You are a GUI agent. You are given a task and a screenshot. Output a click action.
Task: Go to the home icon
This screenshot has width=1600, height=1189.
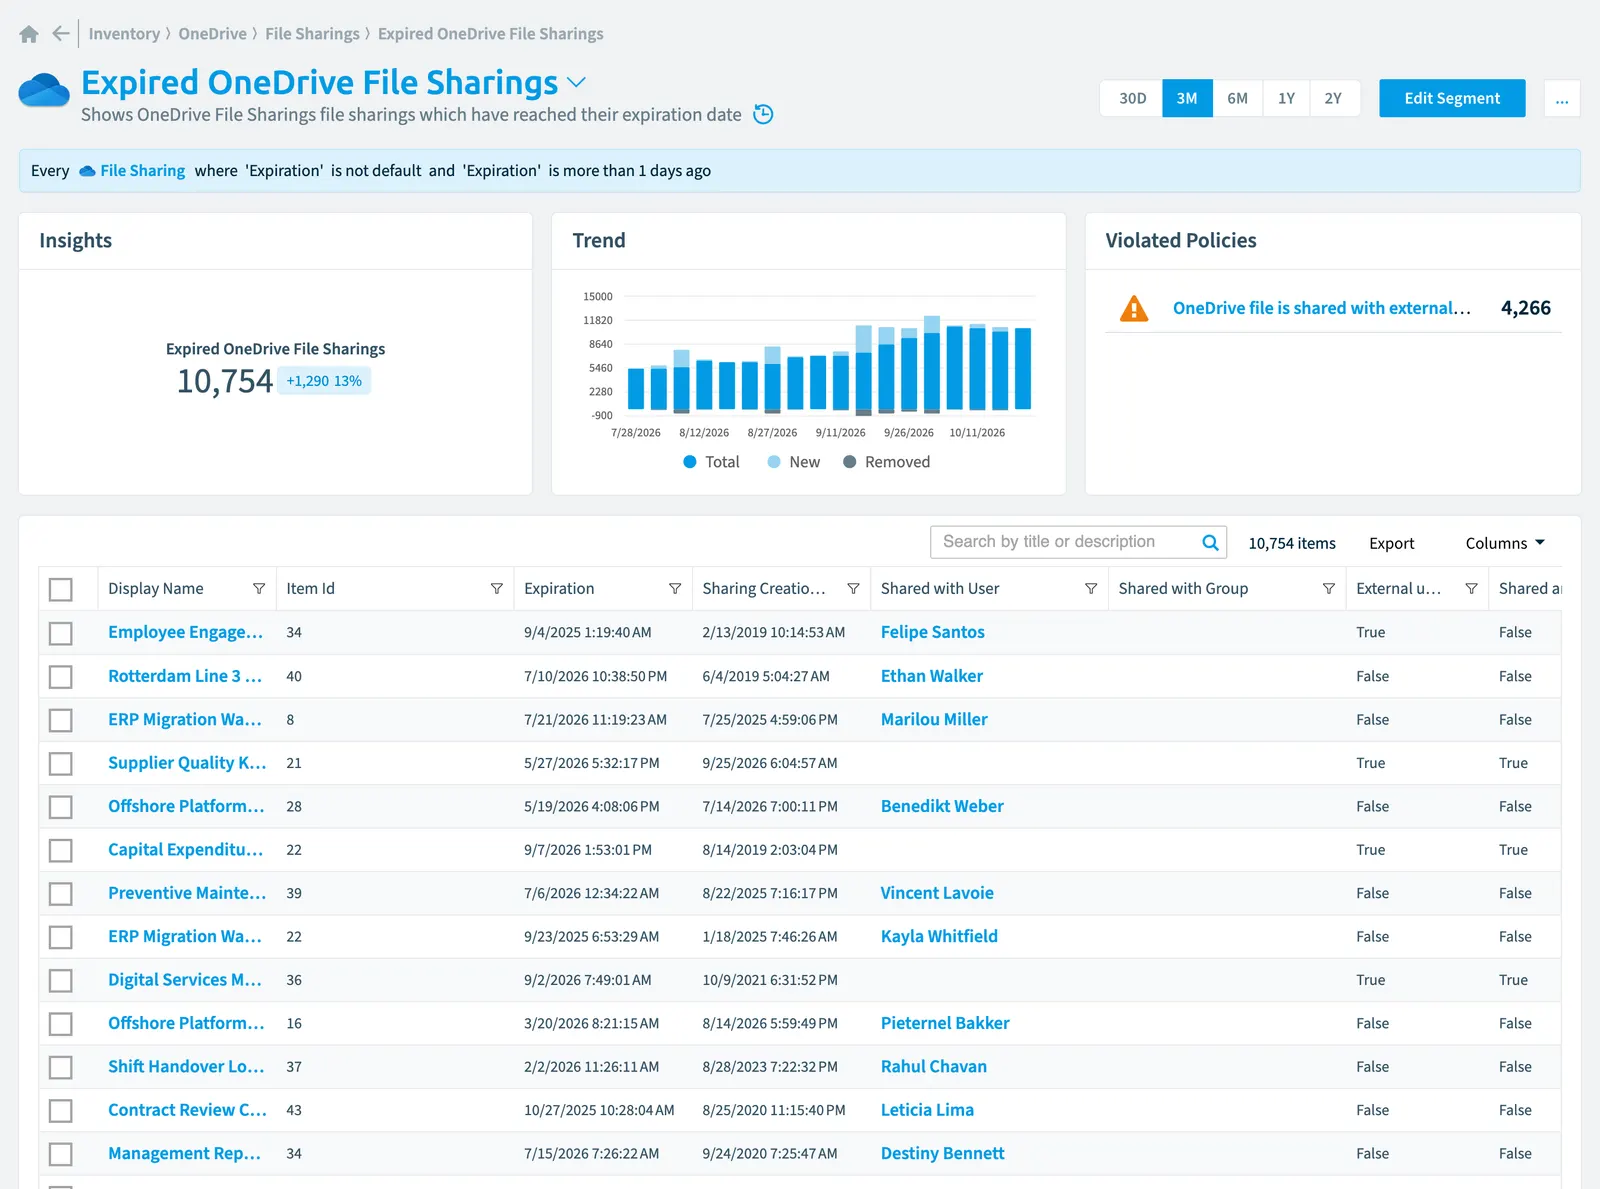(29, 34)
